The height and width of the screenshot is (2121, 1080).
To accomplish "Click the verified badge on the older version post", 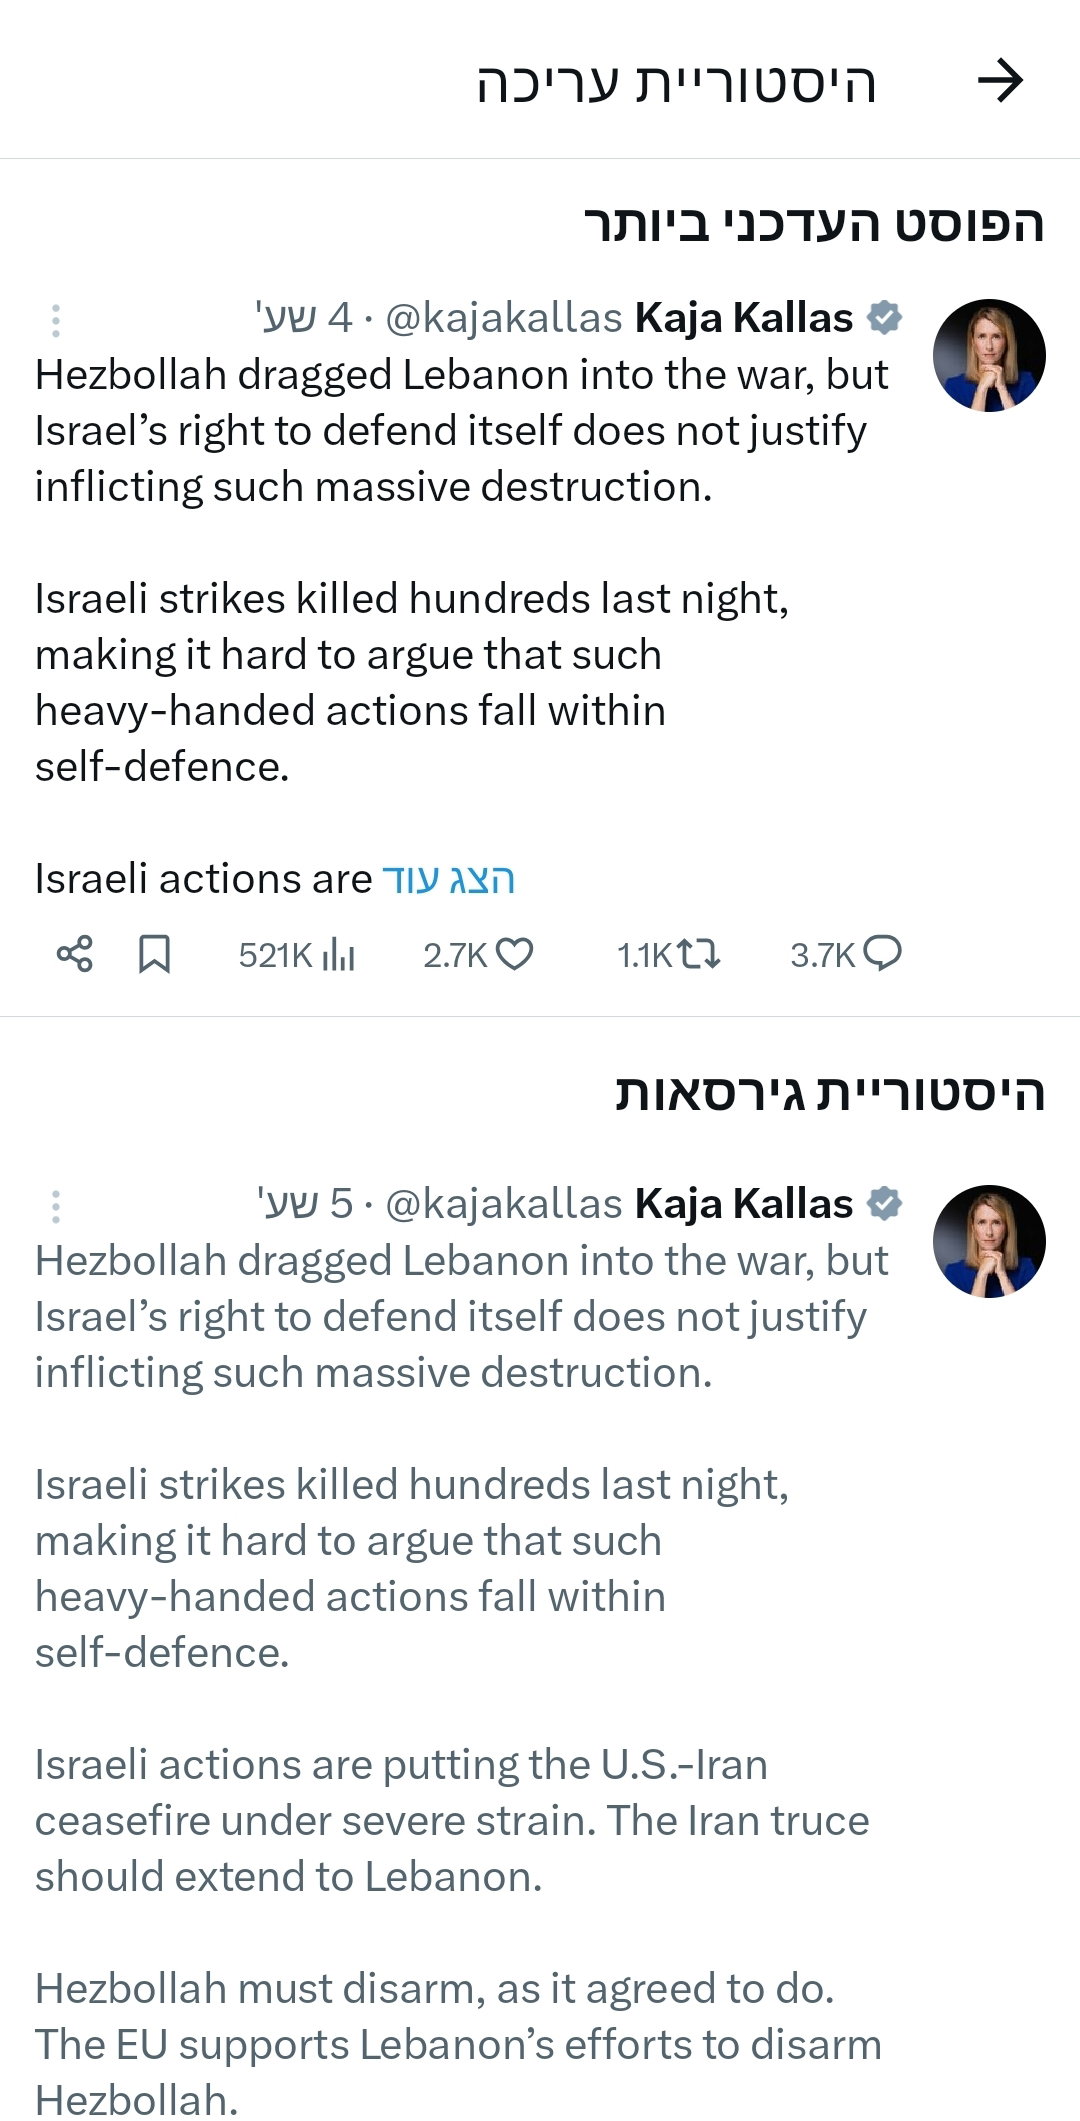I will click(x=887, y=1205).
